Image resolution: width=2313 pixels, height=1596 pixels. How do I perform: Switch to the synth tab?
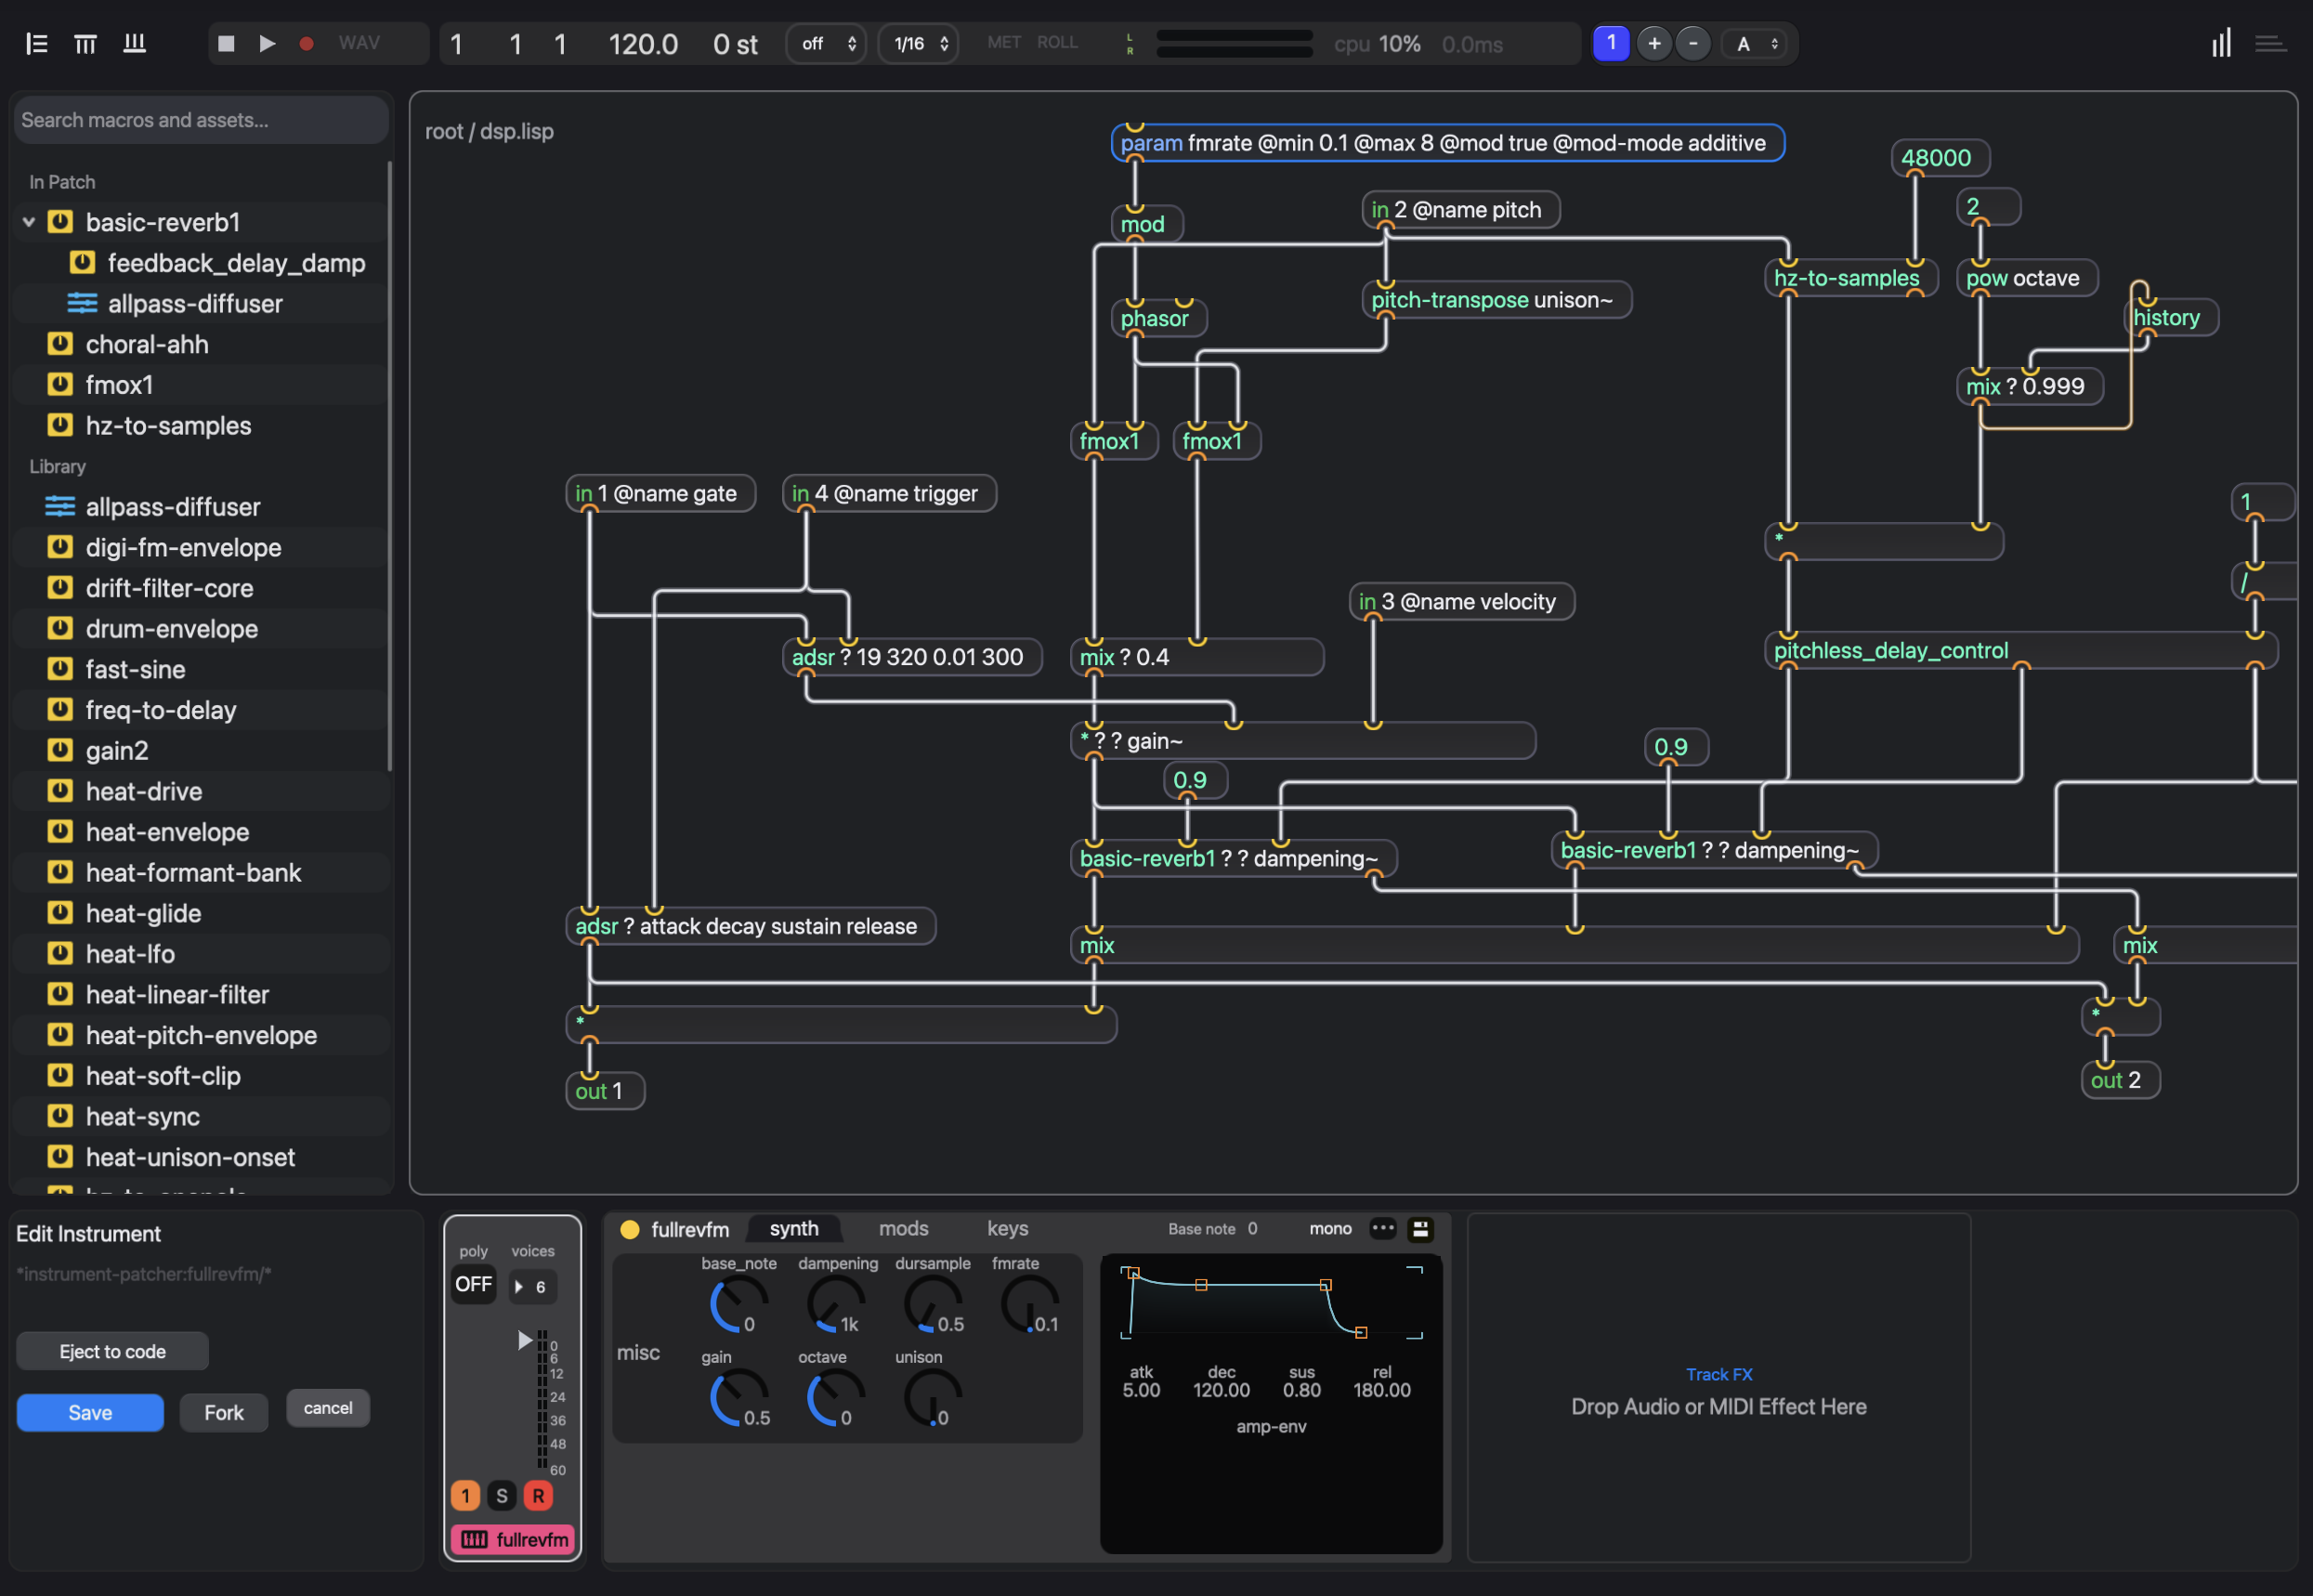[794, 1229]
